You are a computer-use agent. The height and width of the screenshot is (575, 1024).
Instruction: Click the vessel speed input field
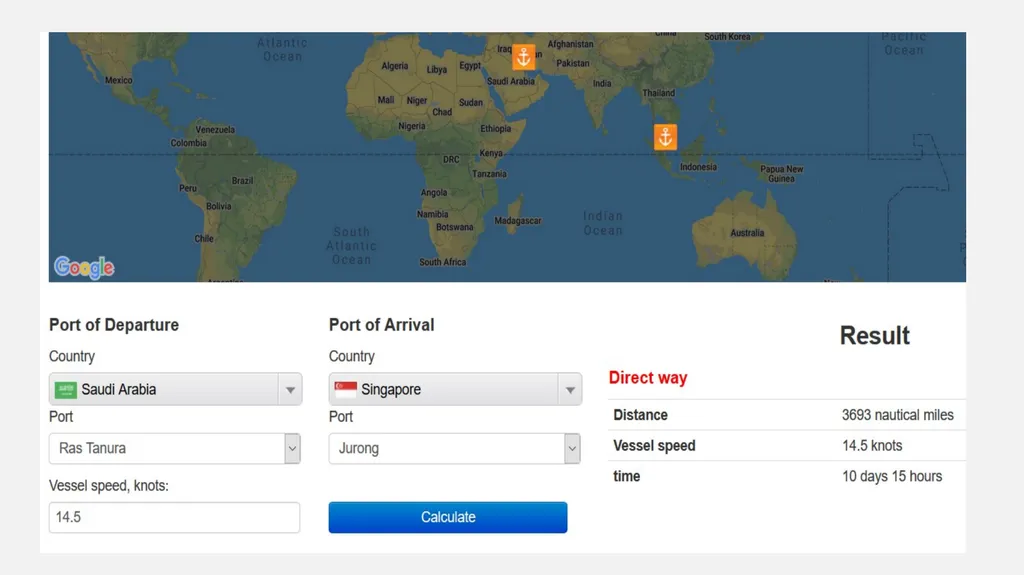point(174,518)
